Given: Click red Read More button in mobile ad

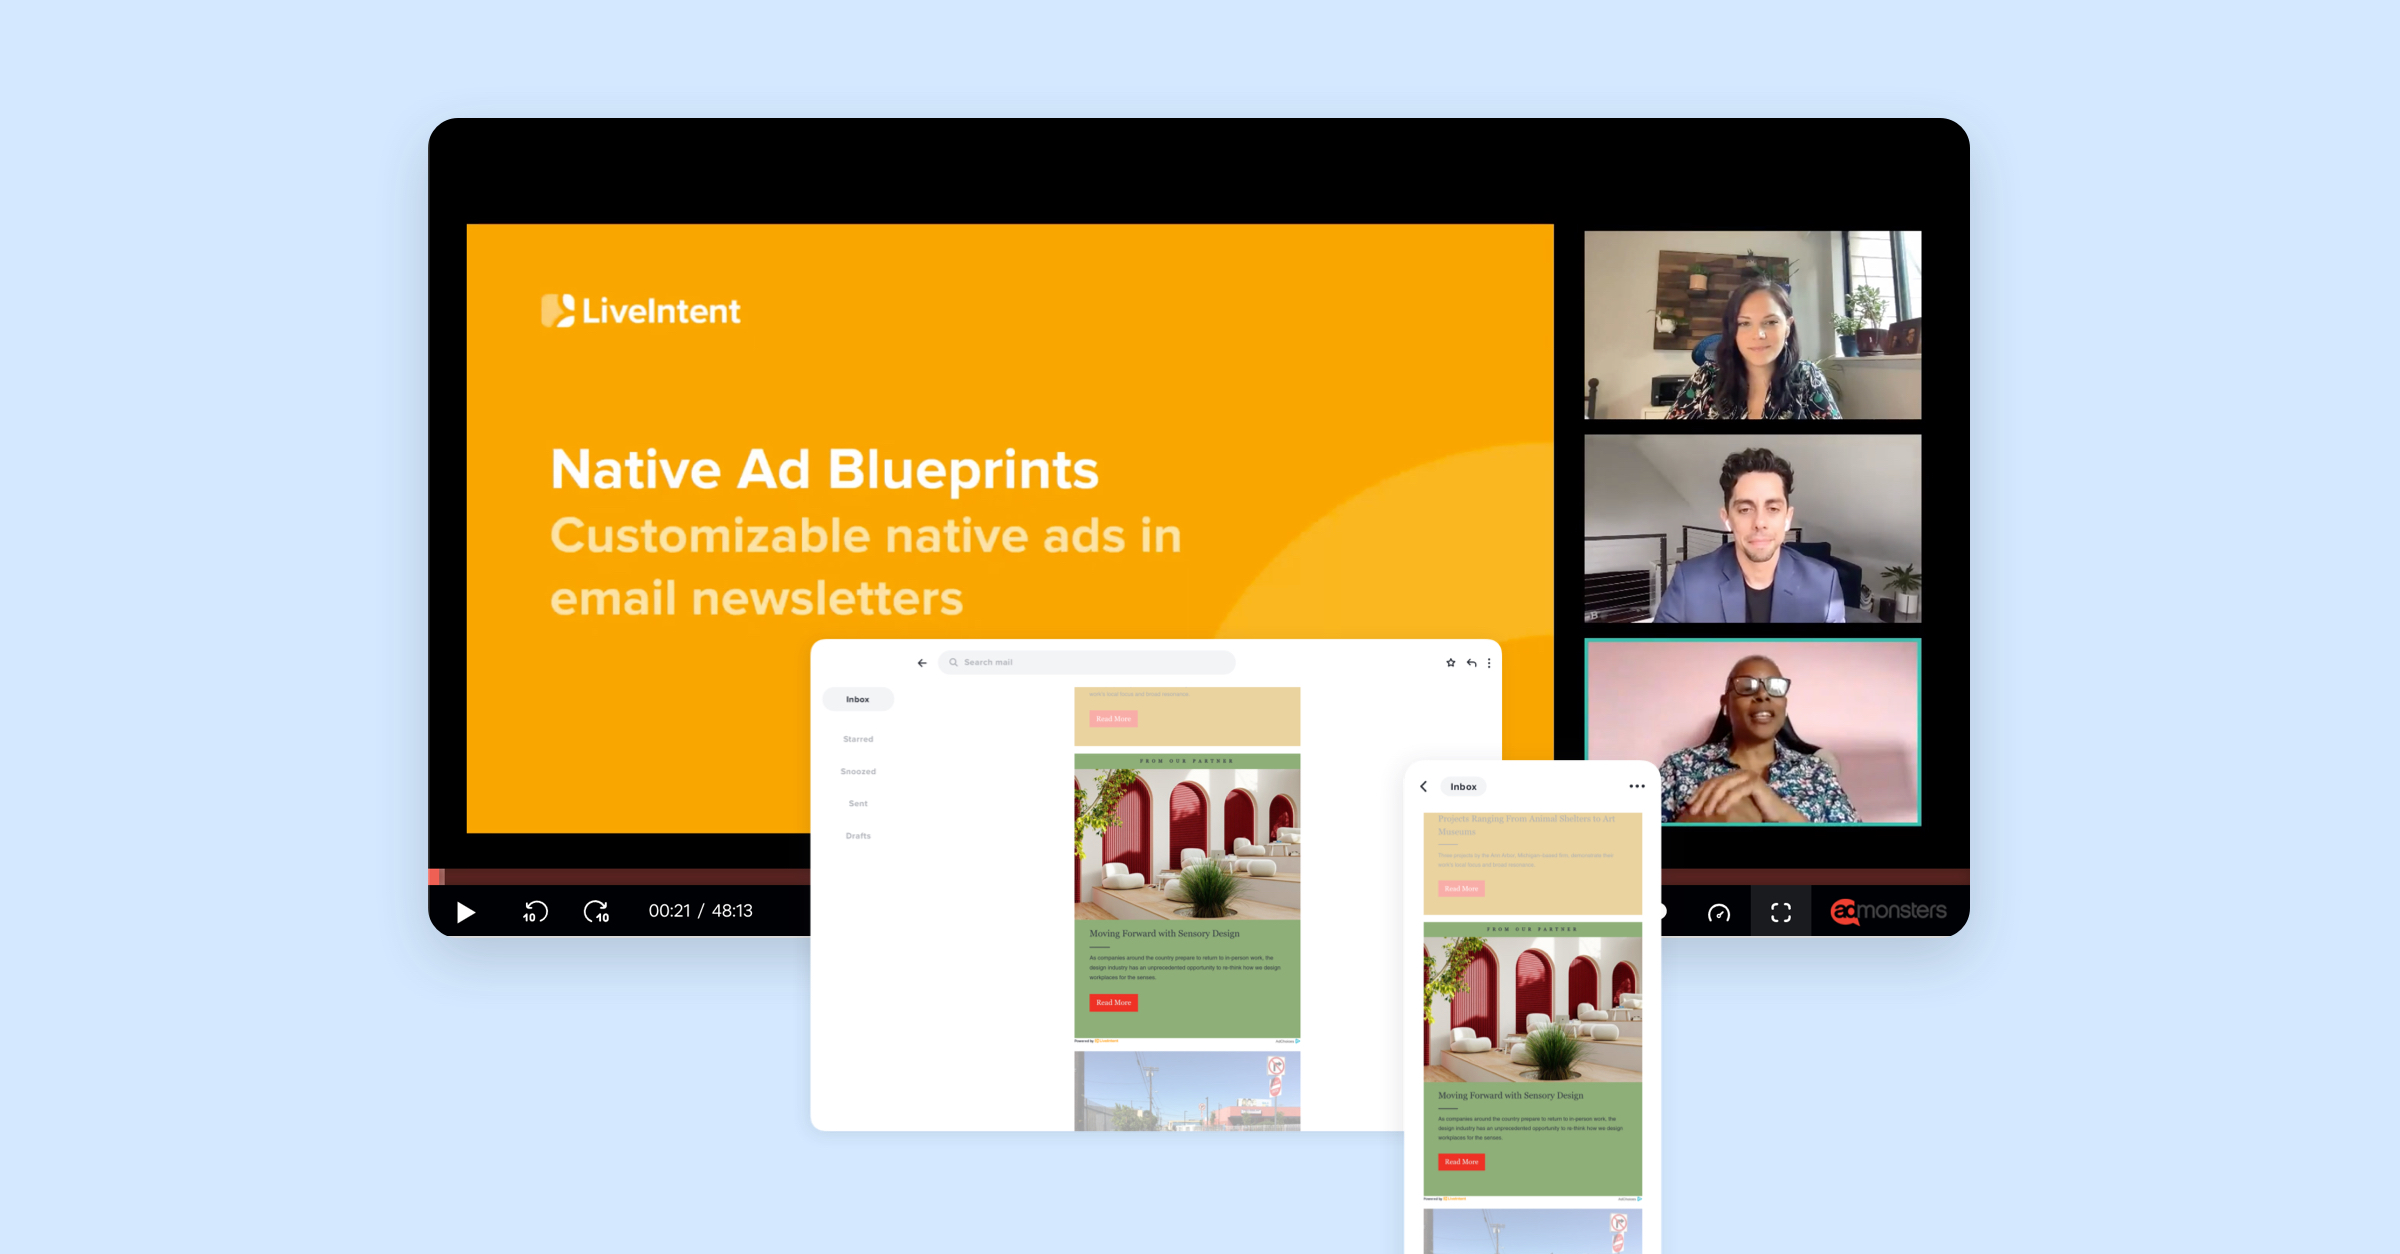Looking at the screenshot, I should [1461, 1162].
